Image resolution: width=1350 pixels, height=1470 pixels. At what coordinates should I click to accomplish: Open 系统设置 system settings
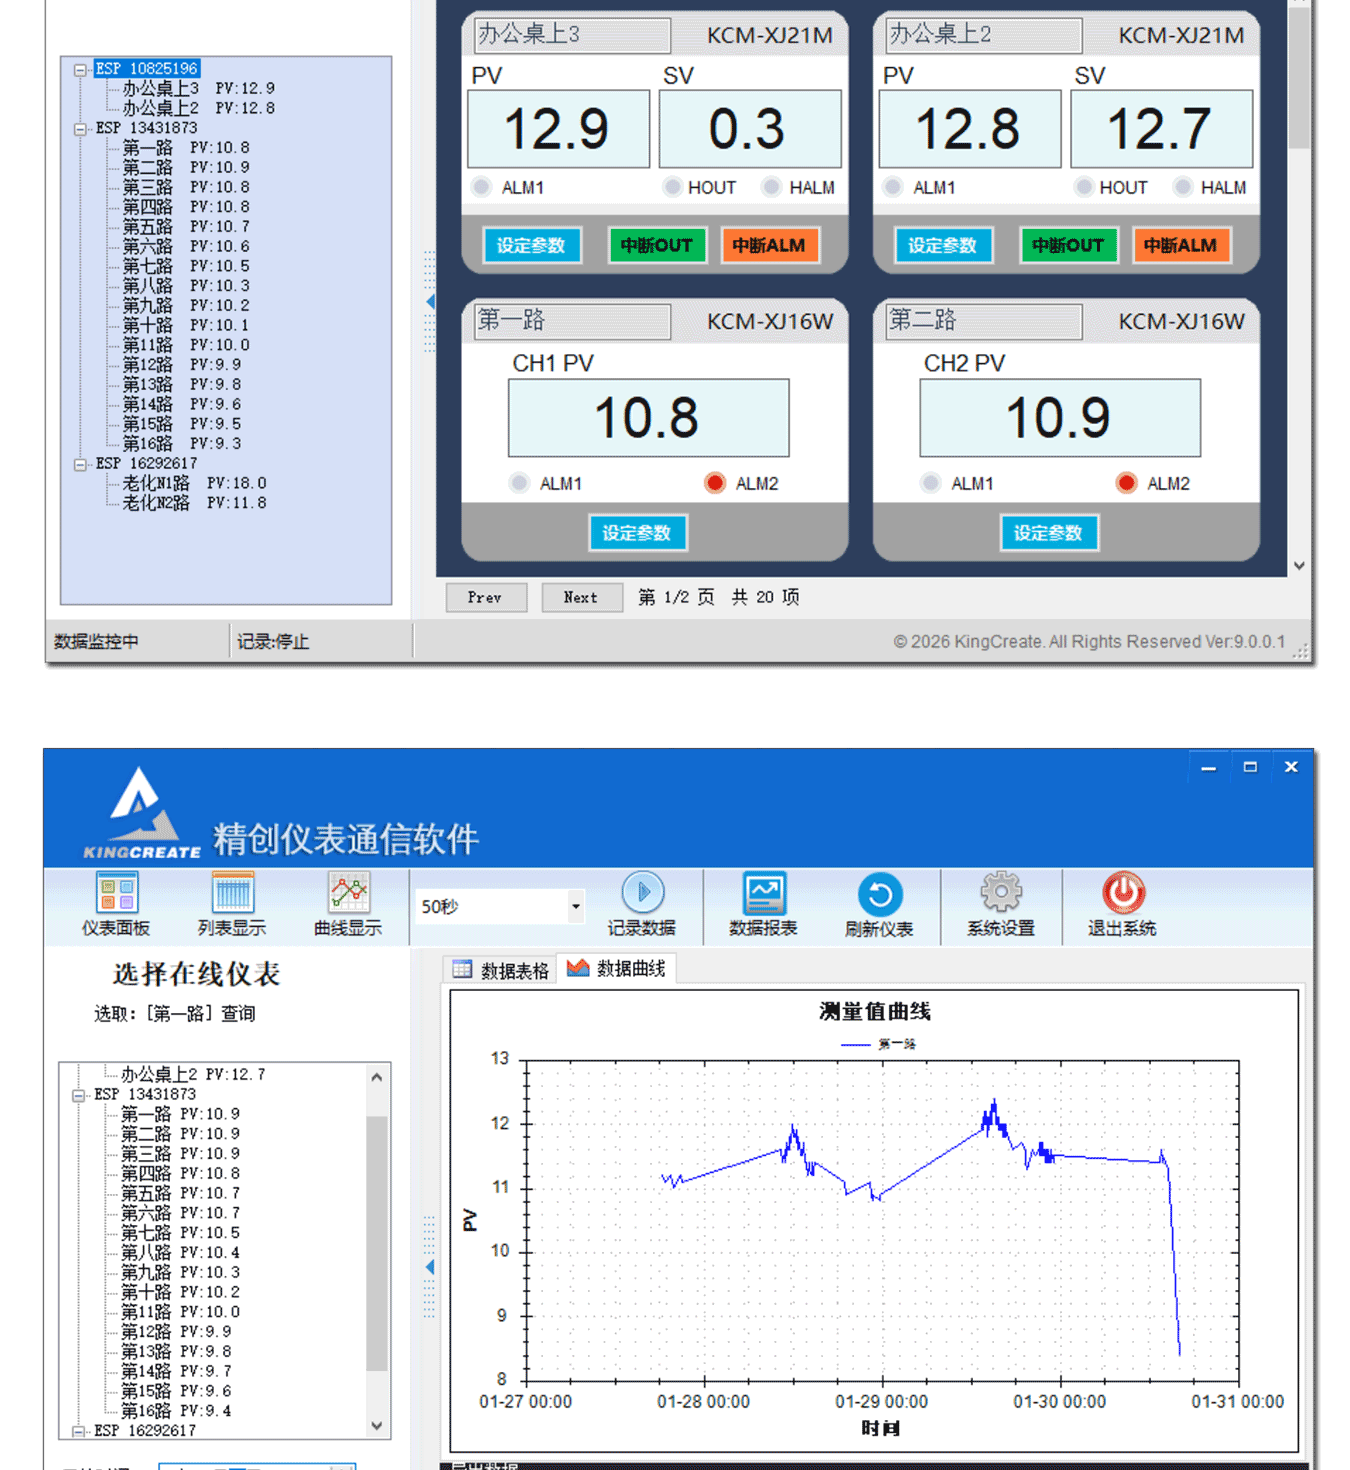pos(1000,903)
